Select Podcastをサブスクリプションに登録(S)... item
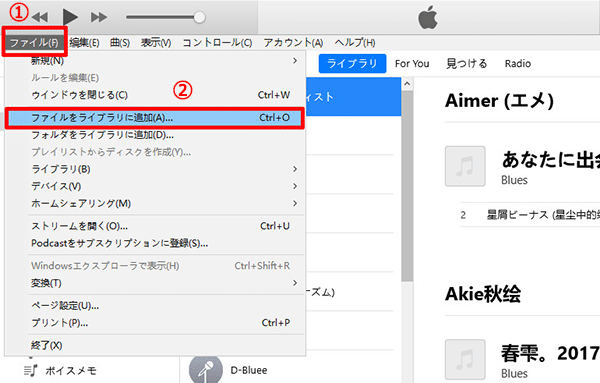Viewport: 600px width, 383px height. pos(155,243)
